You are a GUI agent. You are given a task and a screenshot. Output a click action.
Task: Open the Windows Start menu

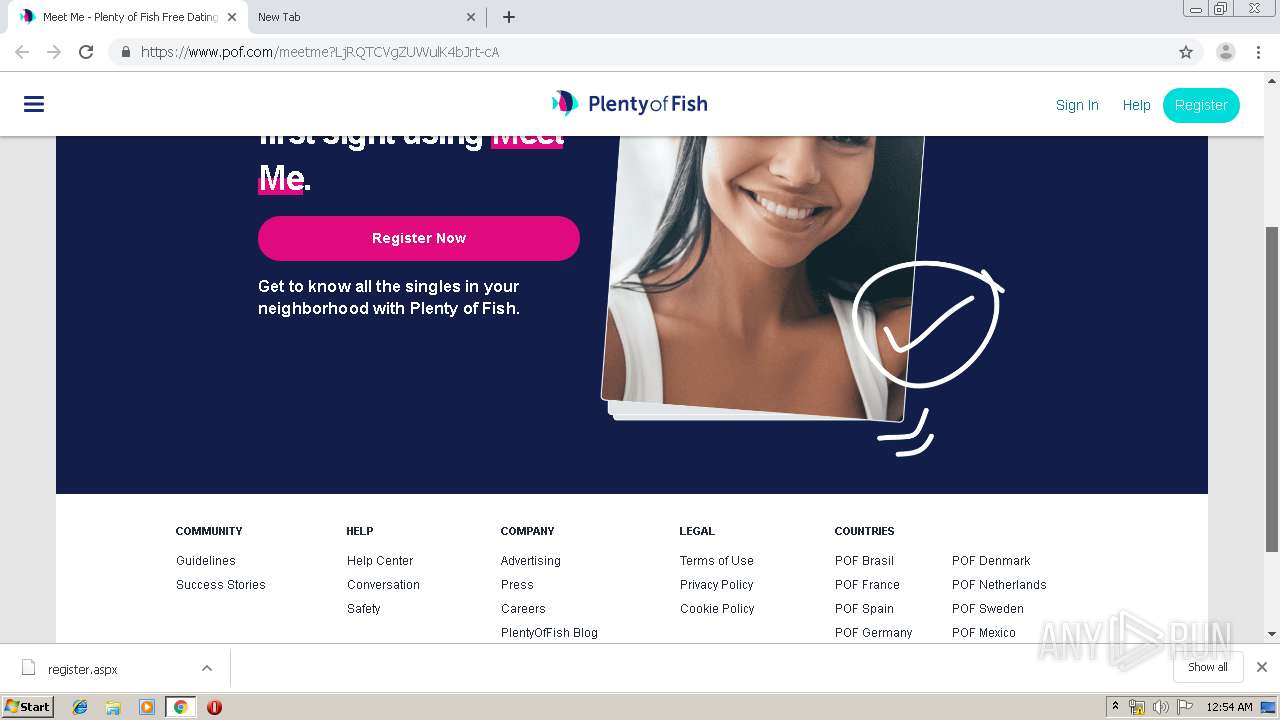pyautogui.click(x=28, y=707)
